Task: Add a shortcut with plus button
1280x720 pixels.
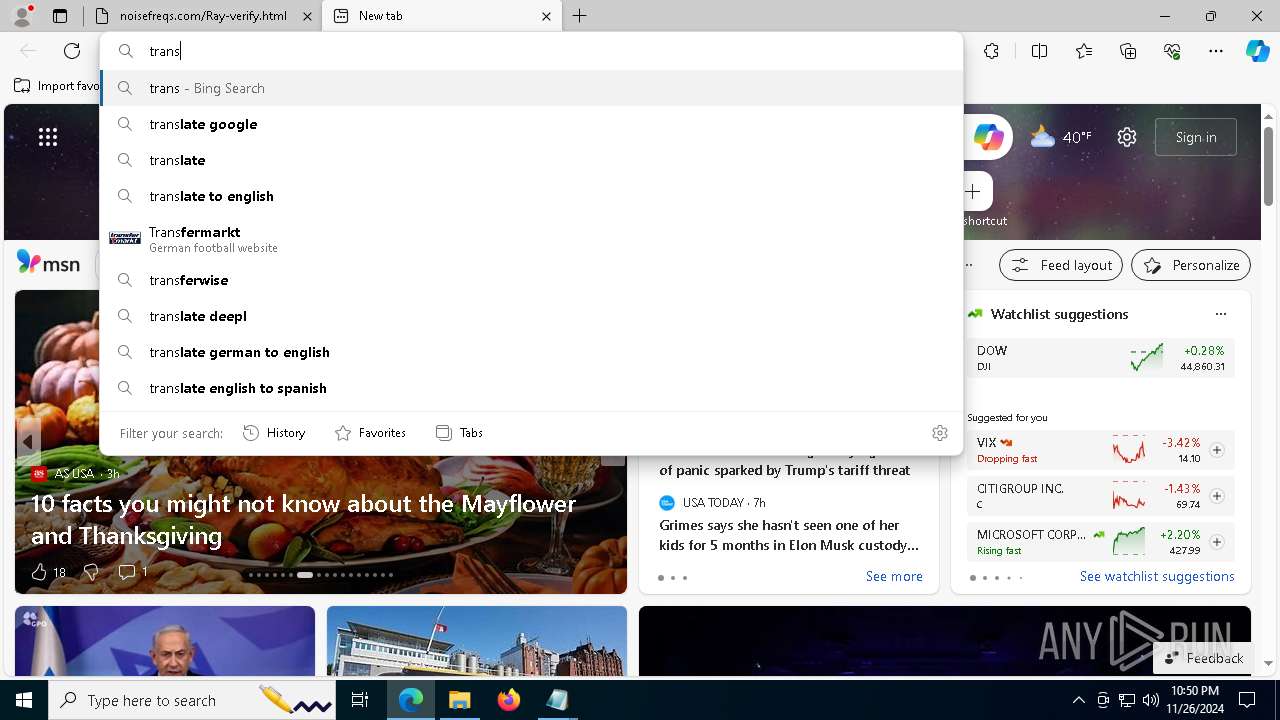Action: pos(973,191)
